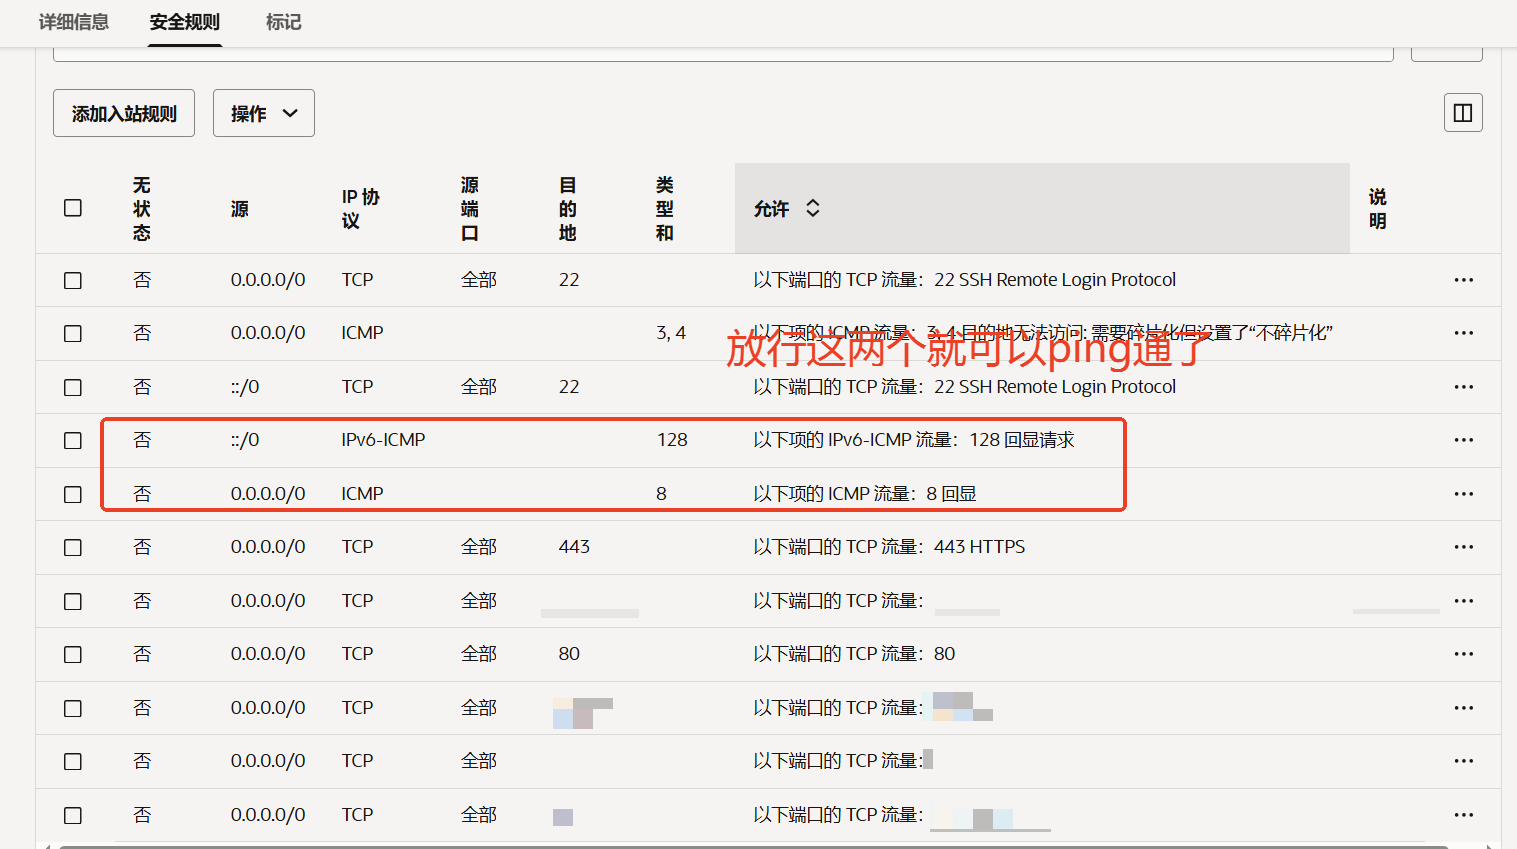Open three-dot menu for ICMP type 8 rule
This screenshot has height=849, width=1517.
(x=1463, y=494)
